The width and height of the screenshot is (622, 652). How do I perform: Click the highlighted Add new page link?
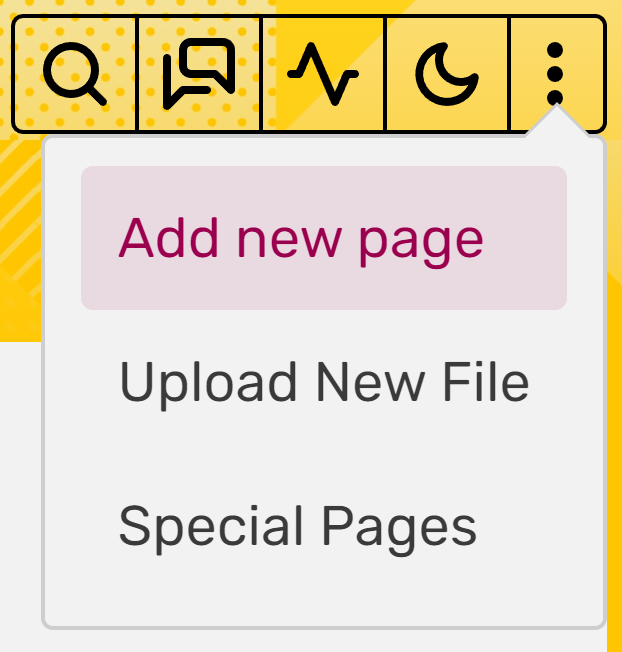[x=301, y=240]
